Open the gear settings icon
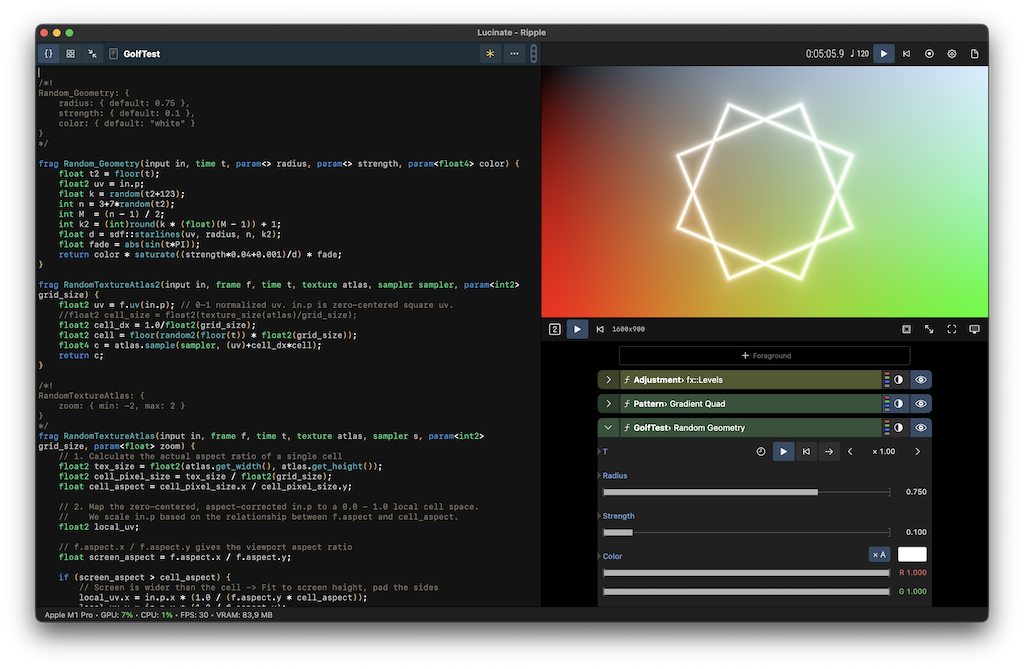1024x669 pixels. (x=952, y=54)
